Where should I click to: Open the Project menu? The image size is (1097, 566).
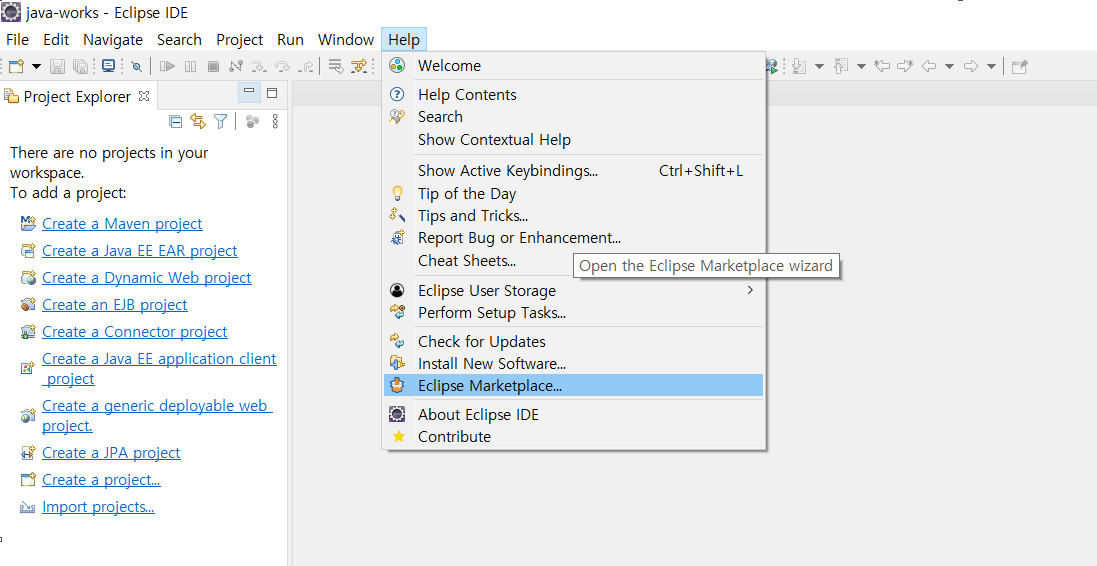pyautogui.click(x=239, y=40)
